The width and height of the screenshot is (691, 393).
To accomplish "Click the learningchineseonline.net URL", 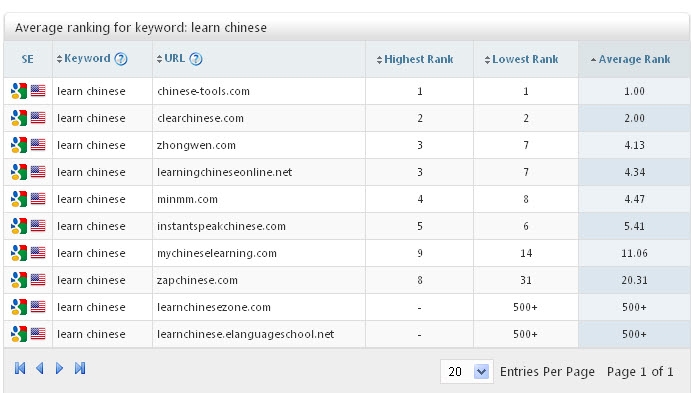I will click(224, 172).
